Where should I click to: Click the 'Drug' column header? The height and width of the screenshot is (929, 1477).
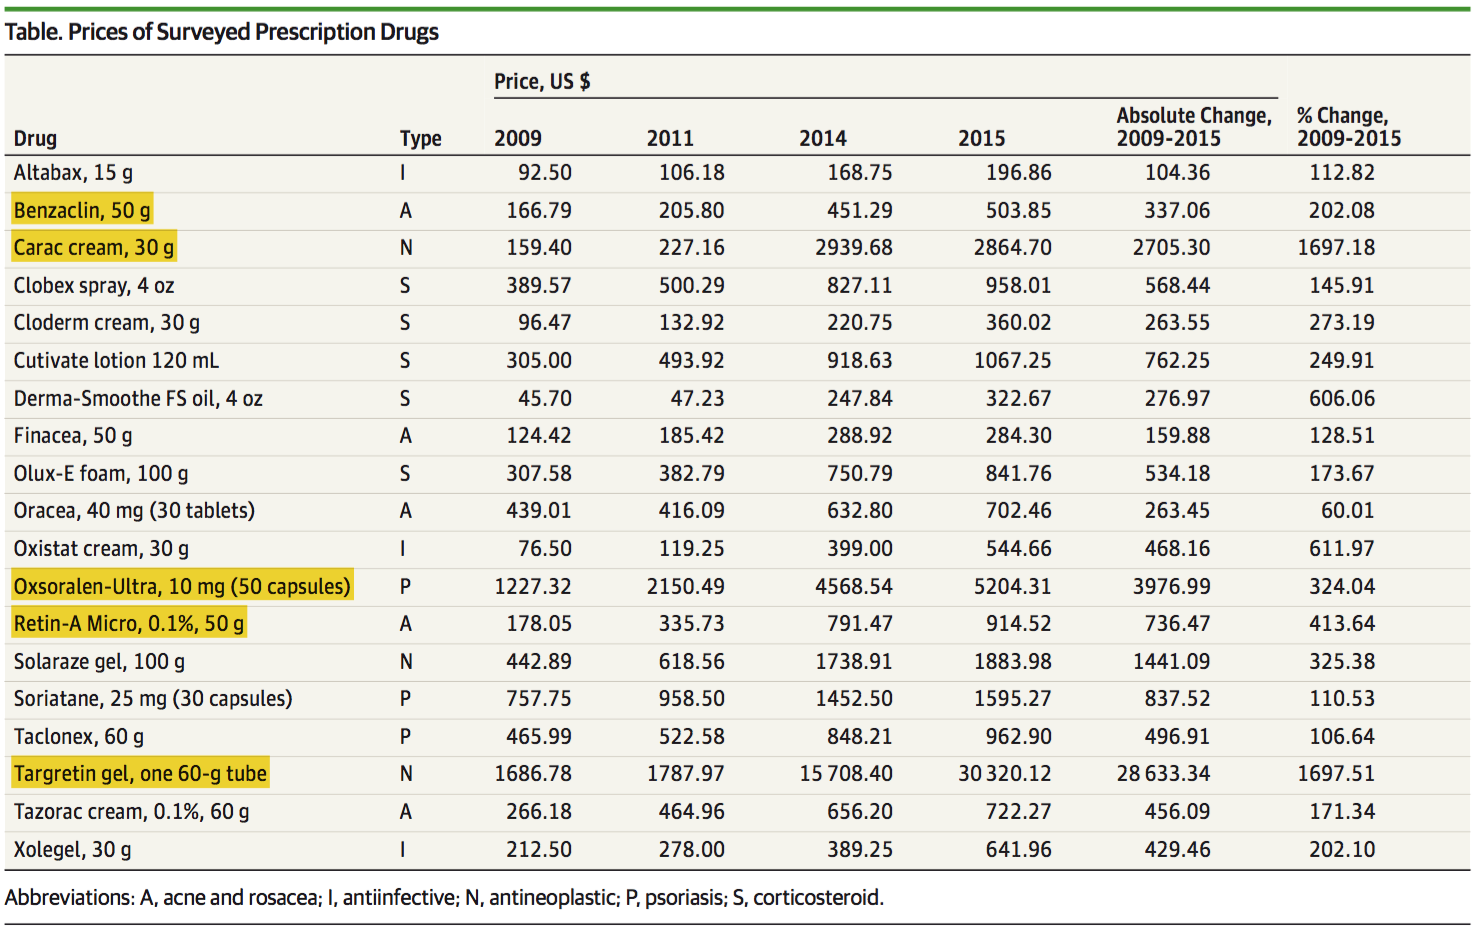[x=35, y=138]
